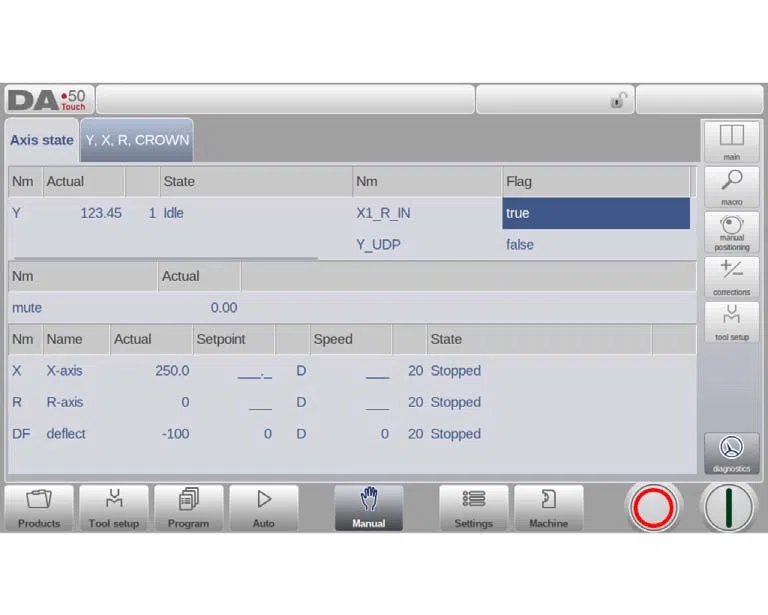Open Settings mode
Image resolution: width=768 pixels, height=615 pixels.
tap(473, 508)
